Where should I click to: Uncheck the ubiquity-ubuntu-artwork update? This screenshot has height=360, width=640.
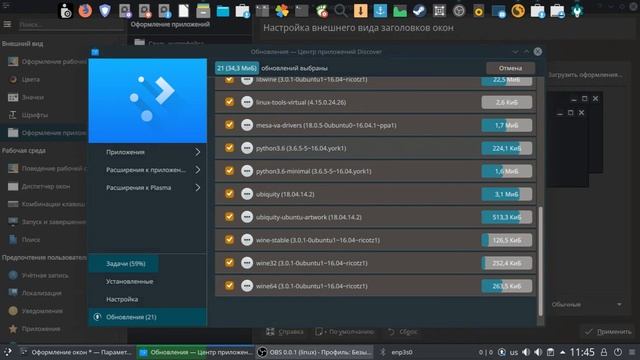(229, 217)
